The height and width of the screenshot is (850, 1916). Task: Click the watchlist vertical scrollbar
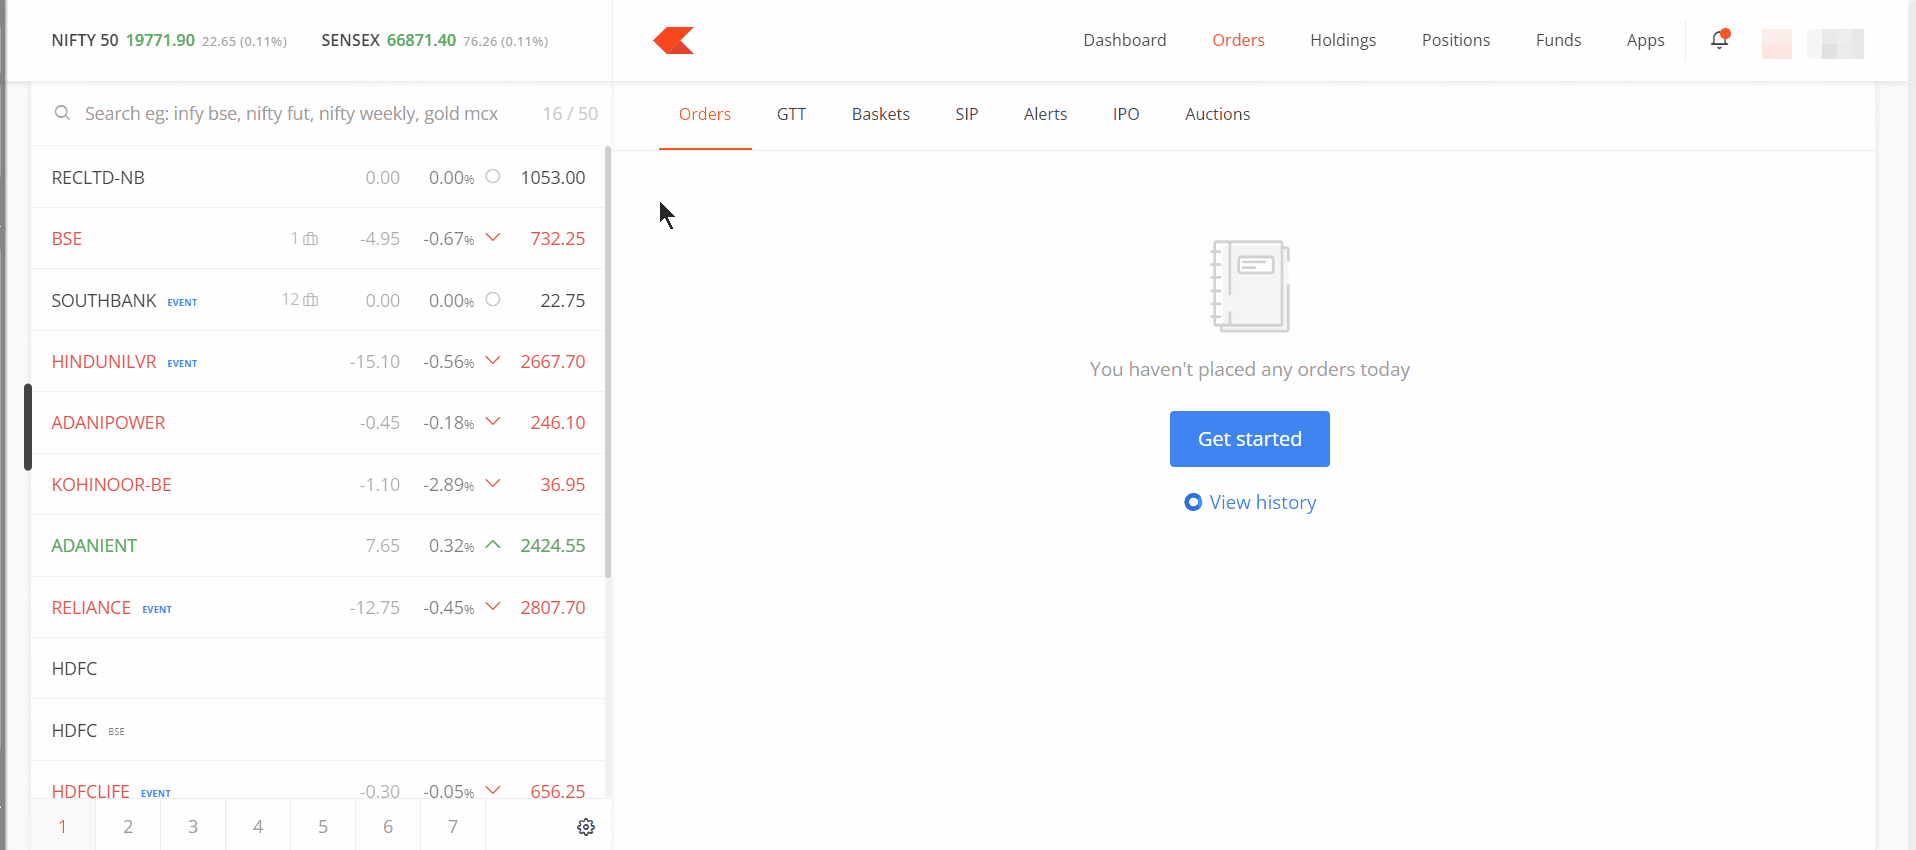(x=608, y=362)
